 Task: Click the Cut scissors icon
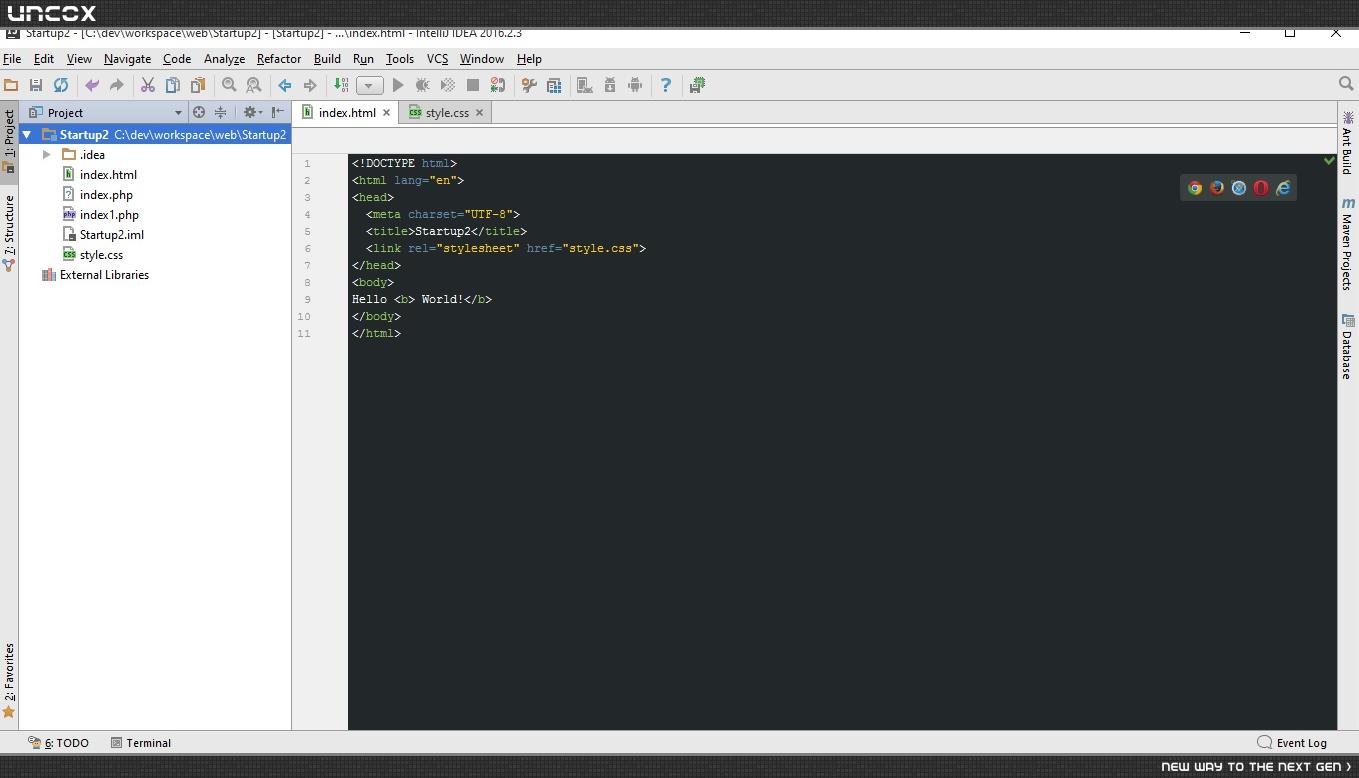tap(148, 85)
